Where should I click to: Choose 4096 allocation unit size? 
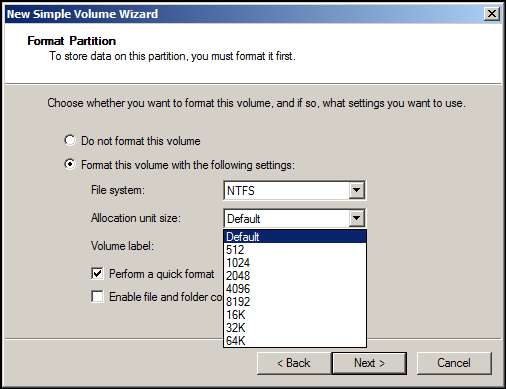295,289
